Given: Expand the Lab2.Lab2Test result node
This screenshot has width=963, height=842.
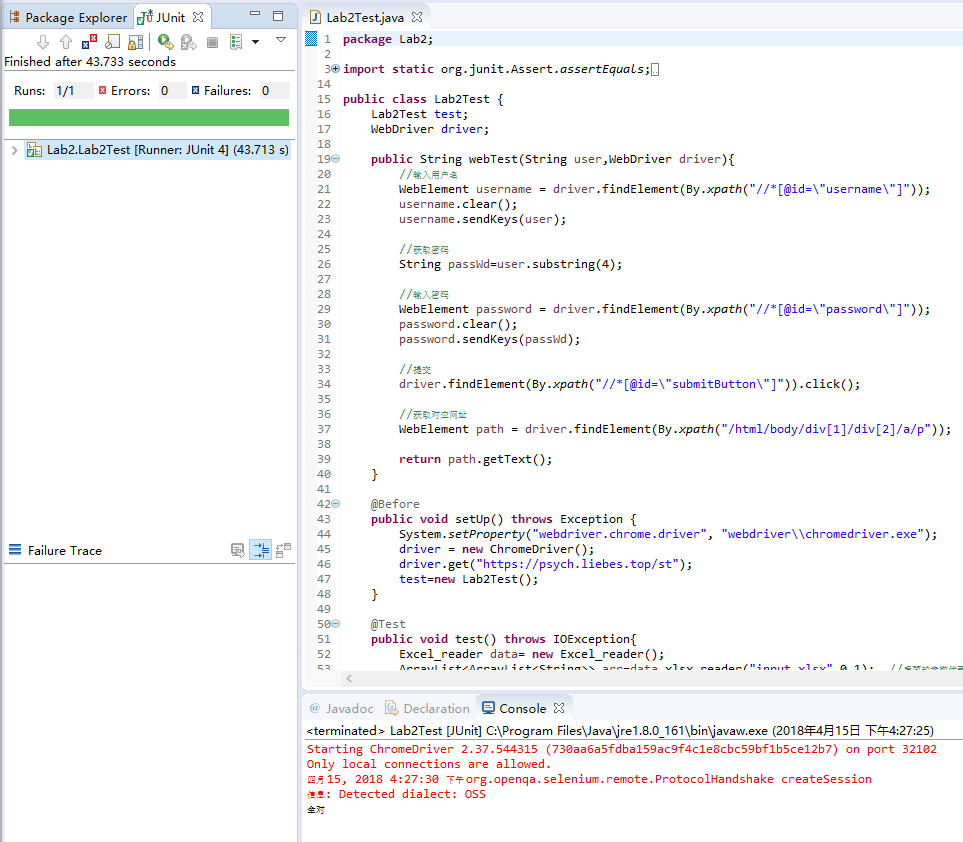Looking at the screenshot, I should click(13, 151).
